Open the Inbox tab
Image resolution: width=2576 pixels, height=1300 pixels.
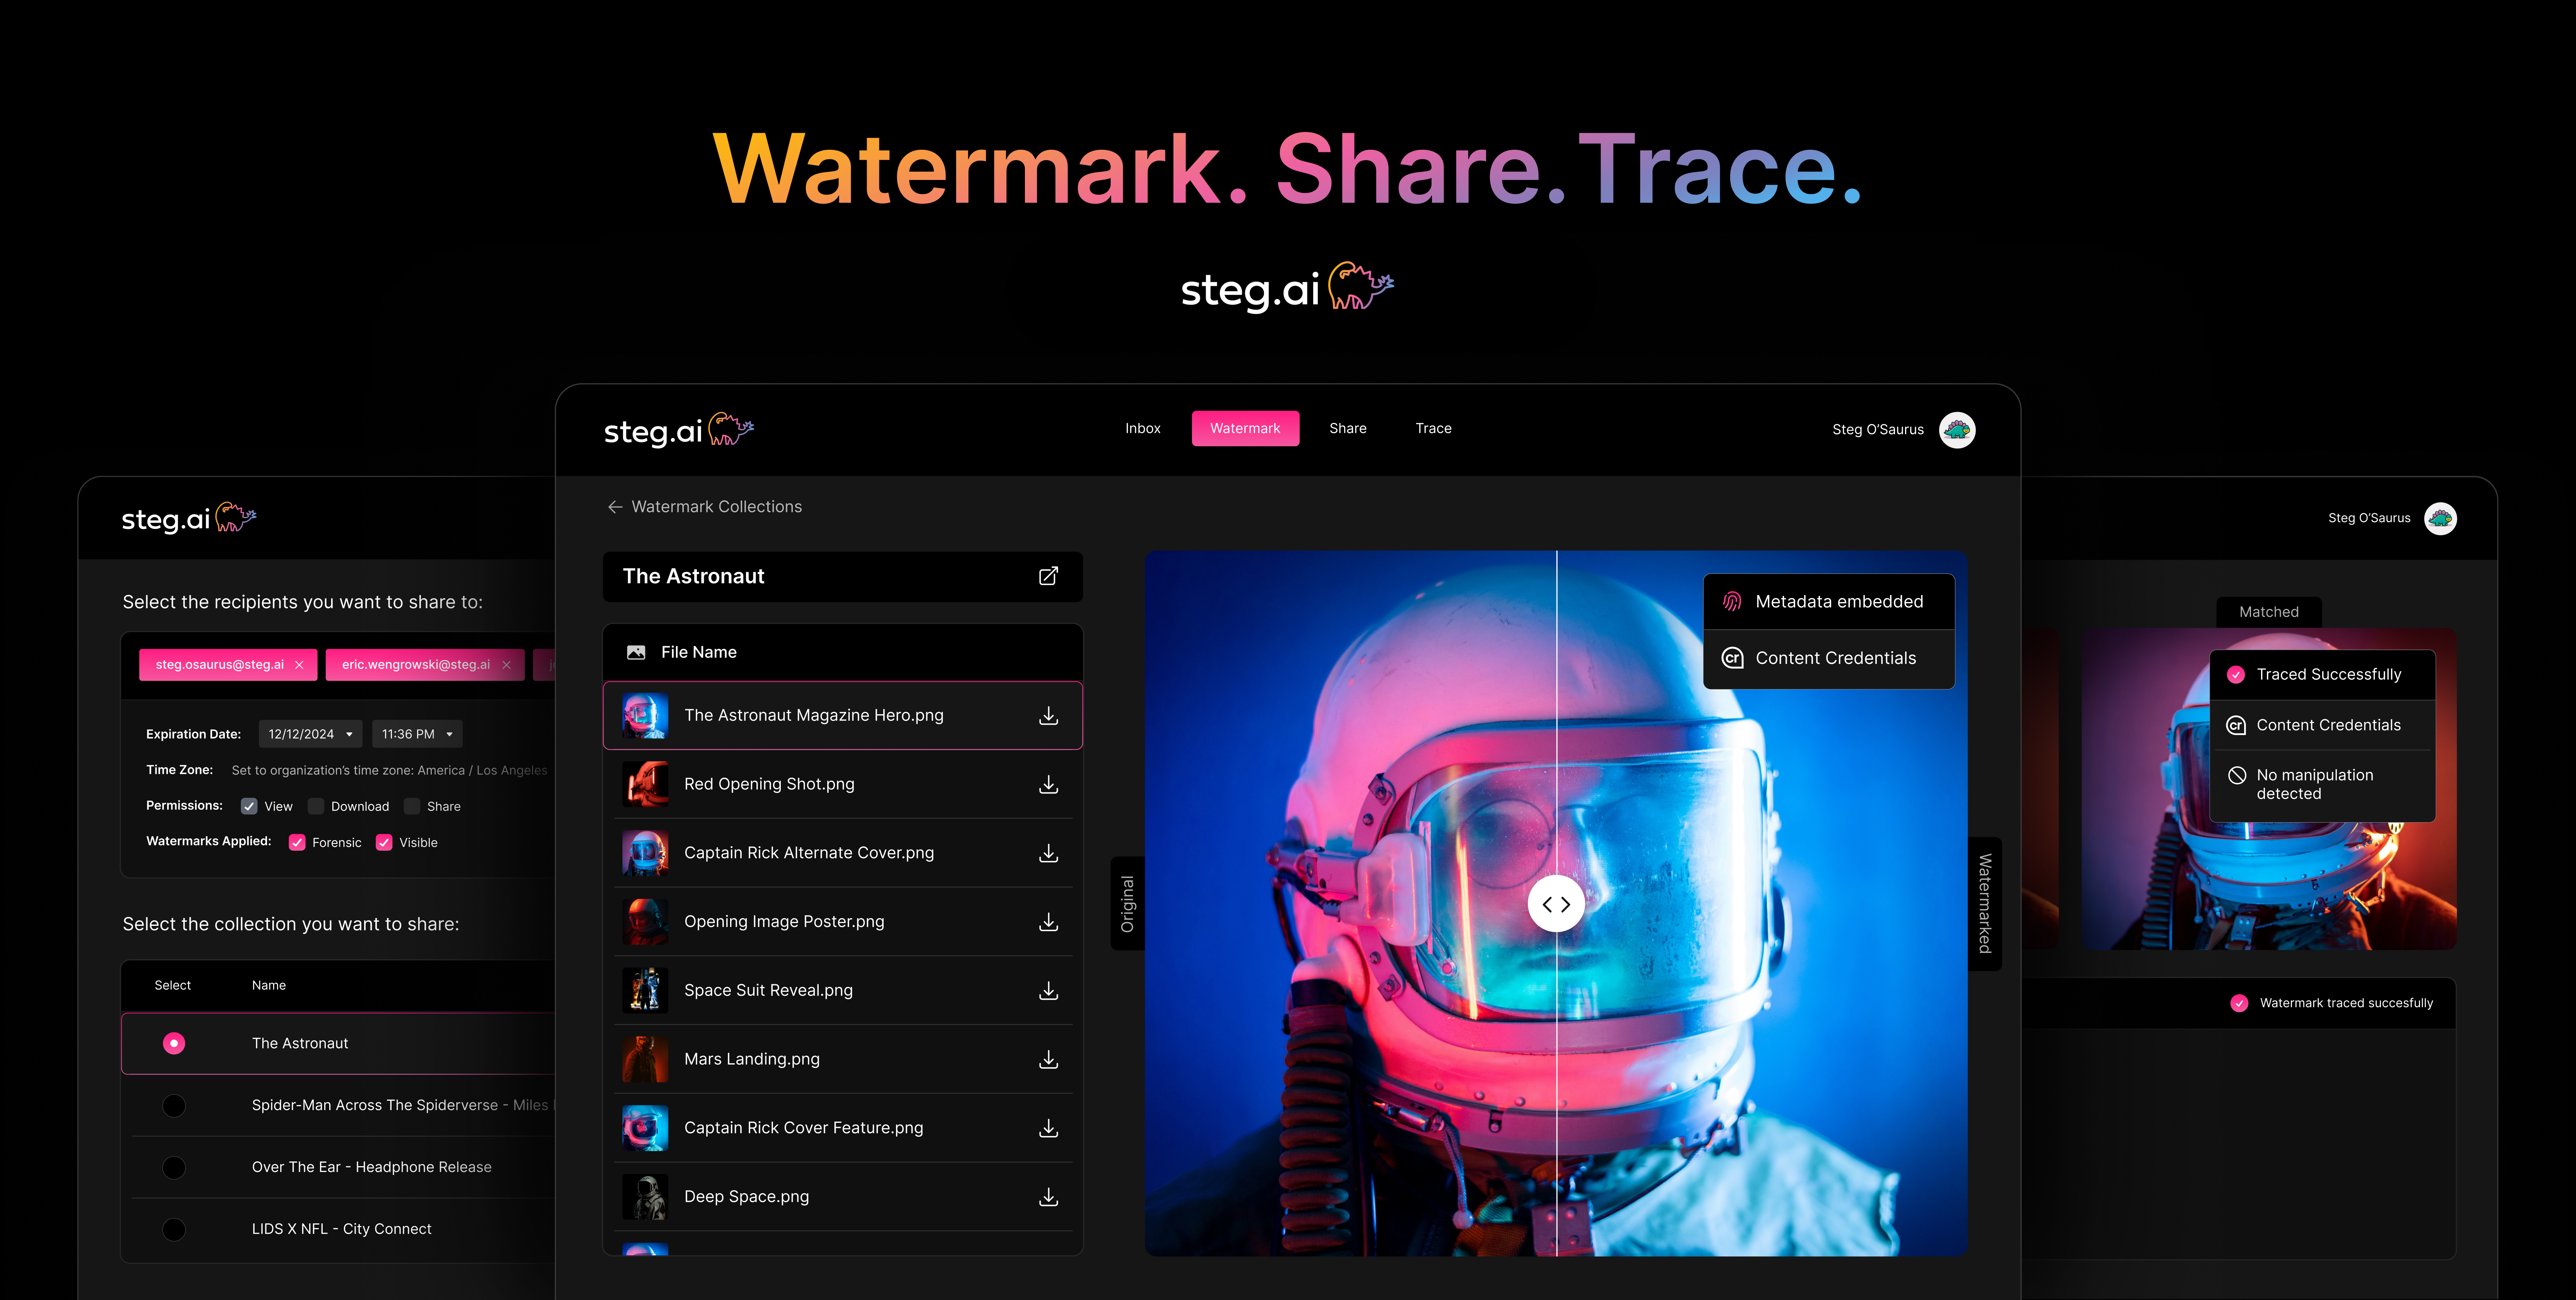pos(1143,428)
